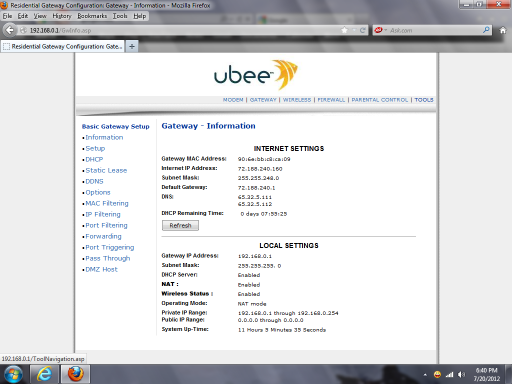Click the Firefox taskbar icon
Viewport: 512px width, 384px height.
[75, 374]
